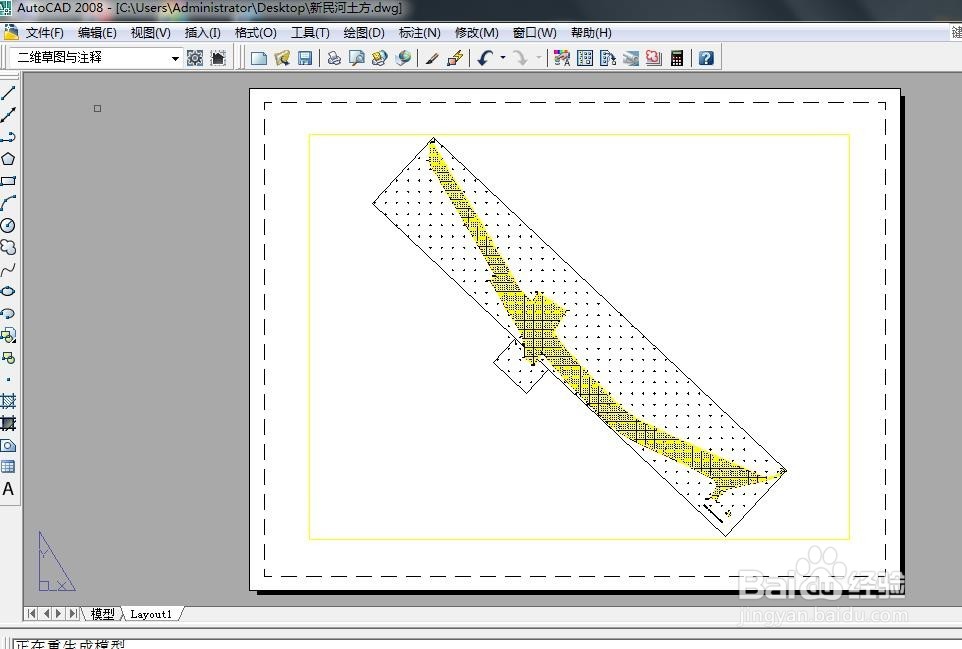
Task: Go to the next layout tab arrow
Action: pos(60,613)
